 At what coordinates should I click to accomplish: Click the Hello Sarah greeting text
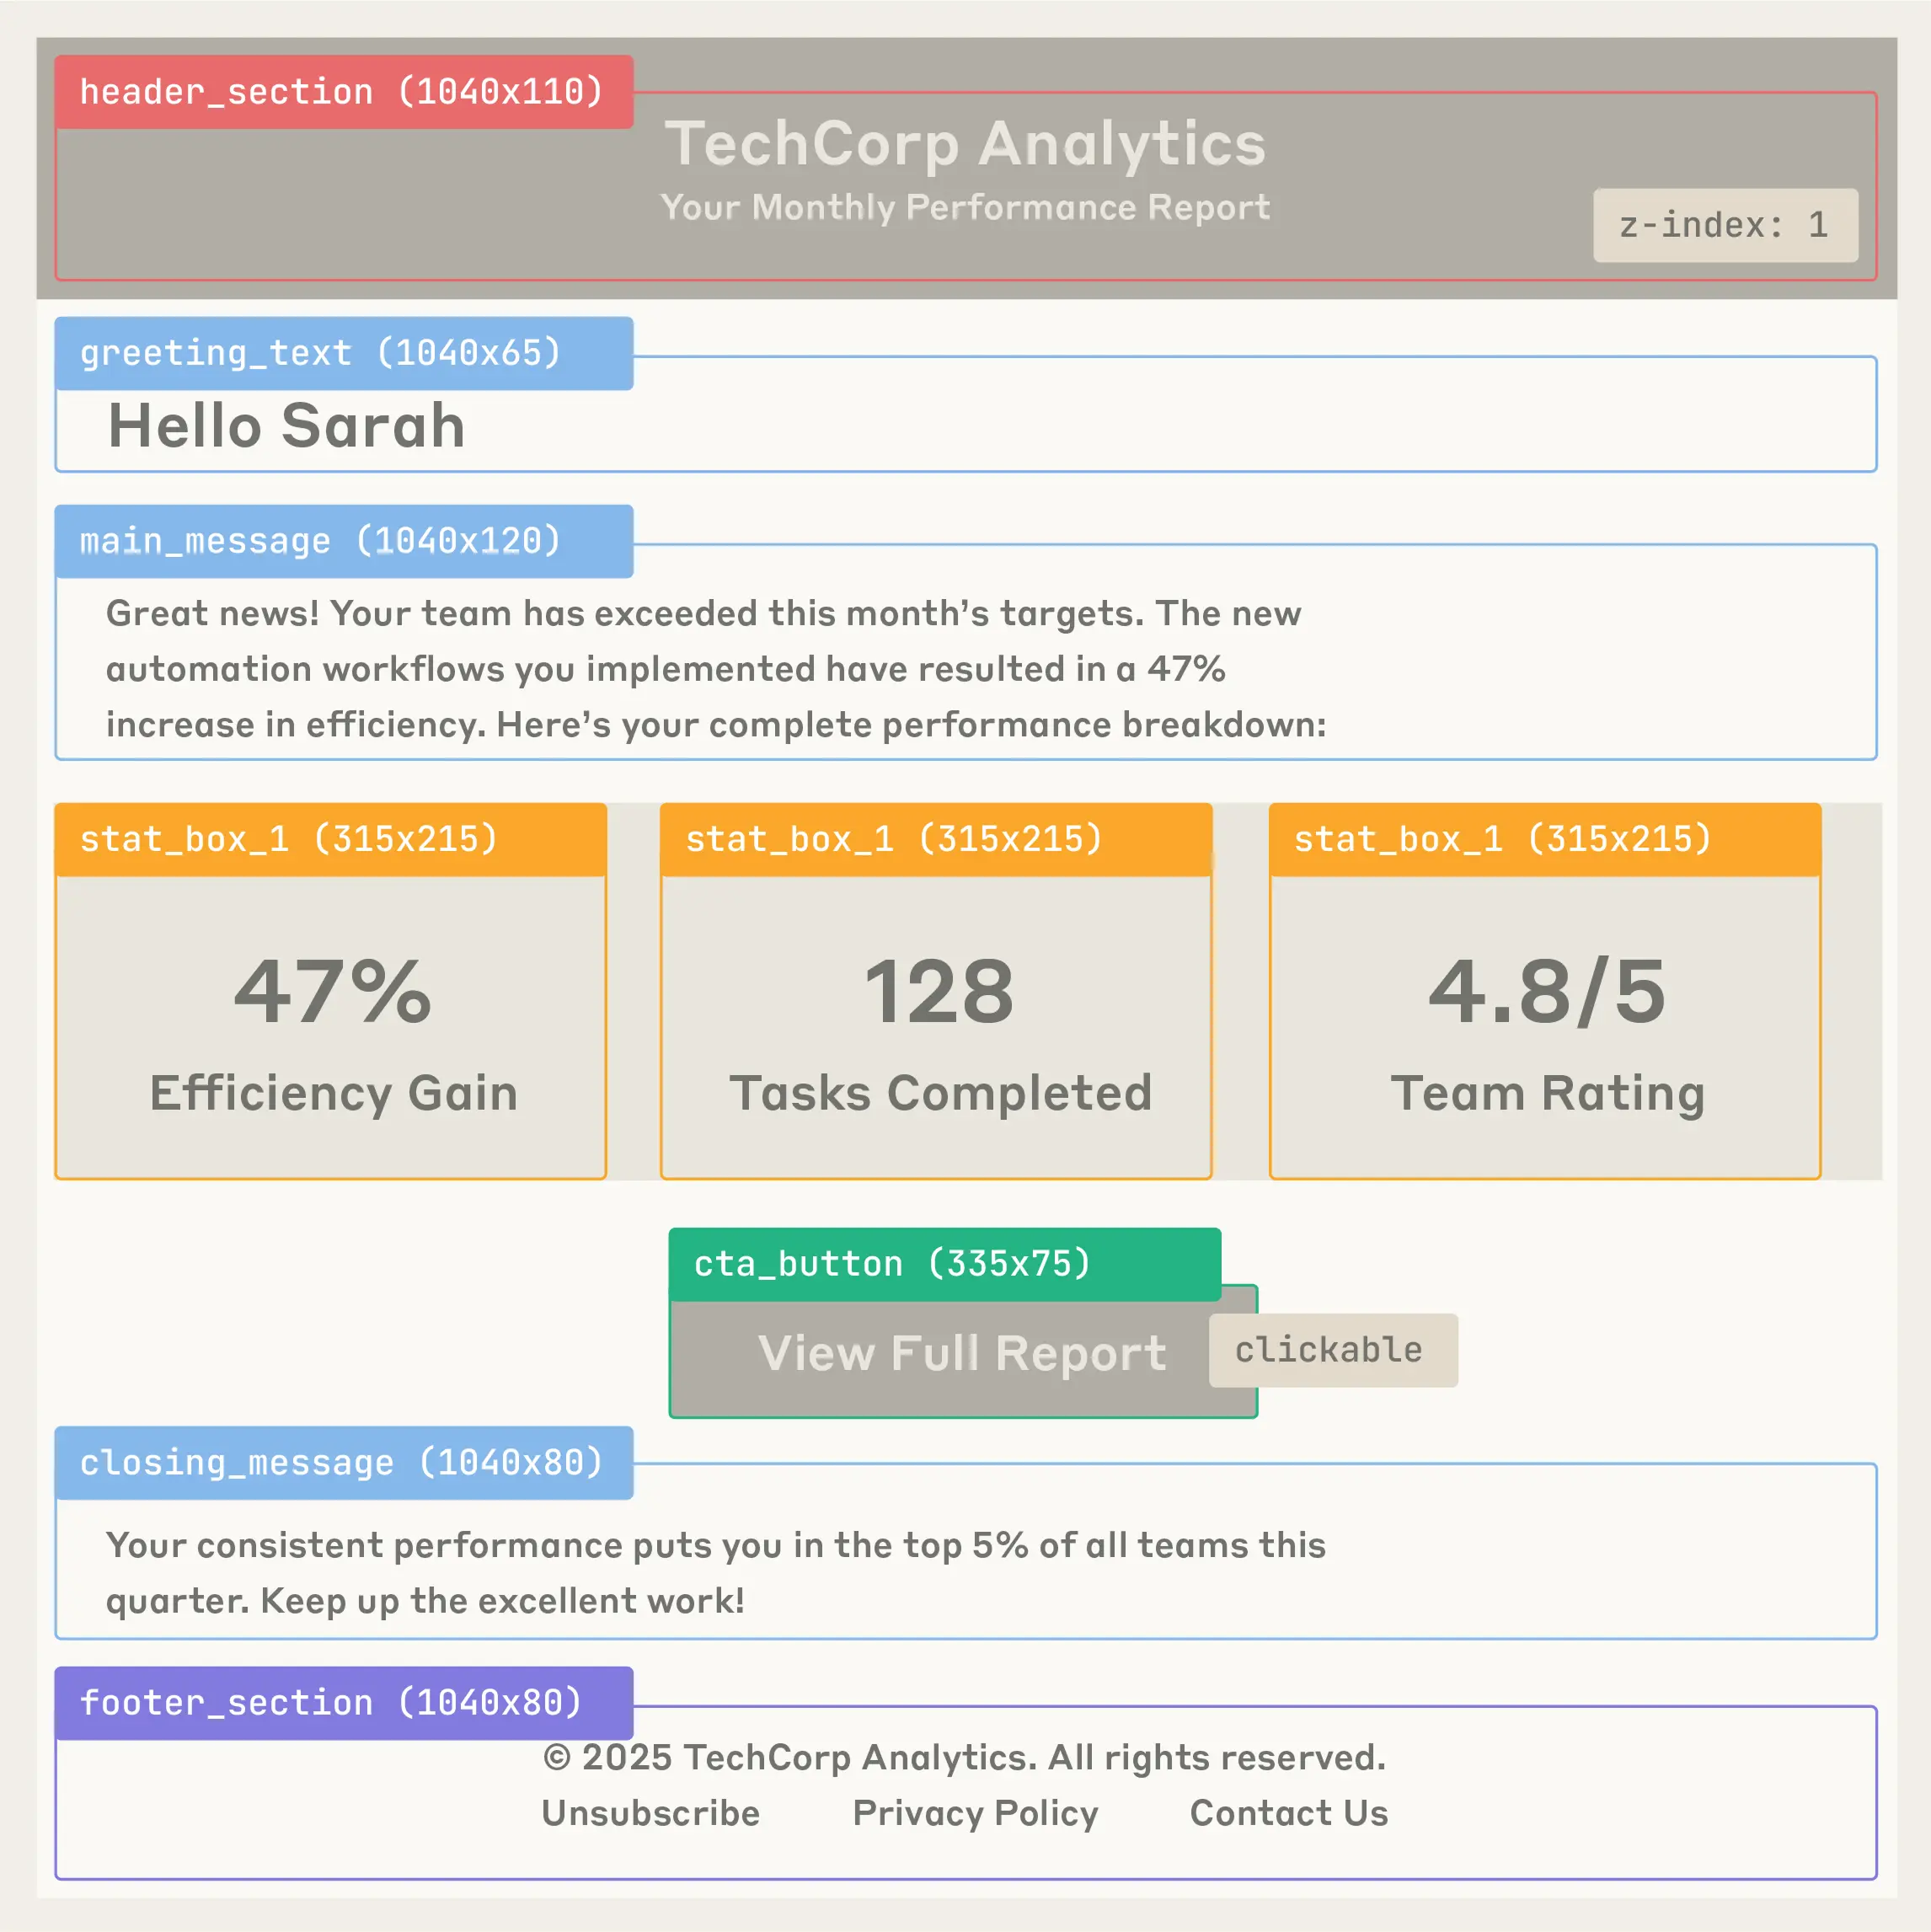[287, 426]
